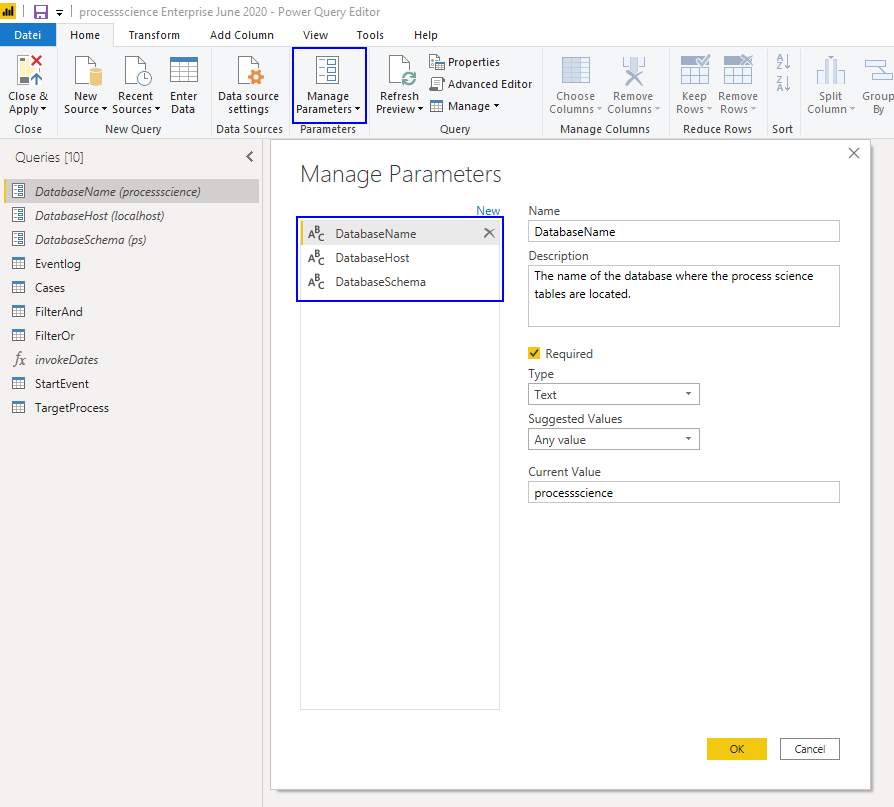The width and height of the screenshot is (894, 807).
Task: Open the Suggested Values dropdown
Action: point(613,439)
